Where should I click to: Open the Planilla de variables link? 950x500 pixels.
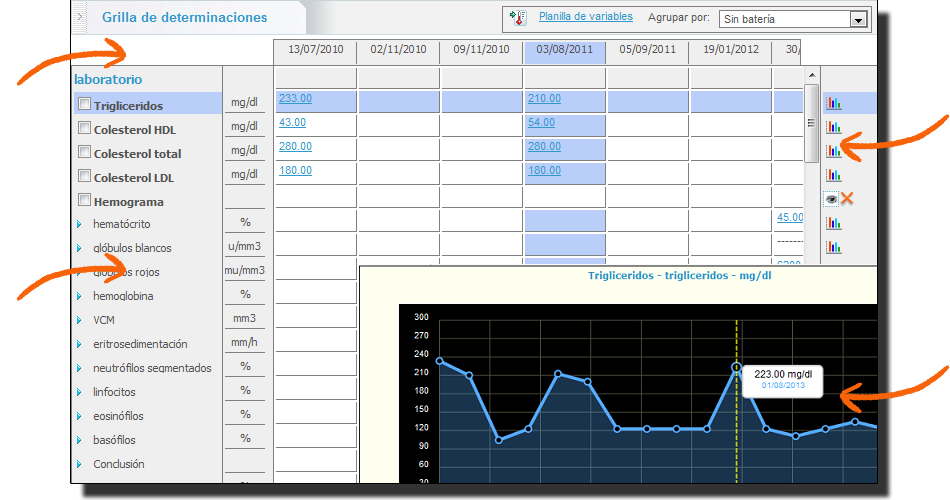585,17
